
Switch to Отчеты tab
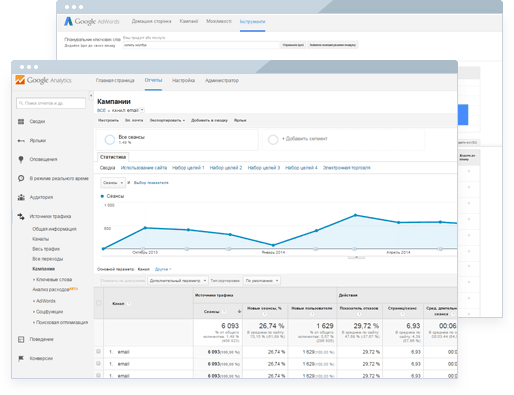153,80
